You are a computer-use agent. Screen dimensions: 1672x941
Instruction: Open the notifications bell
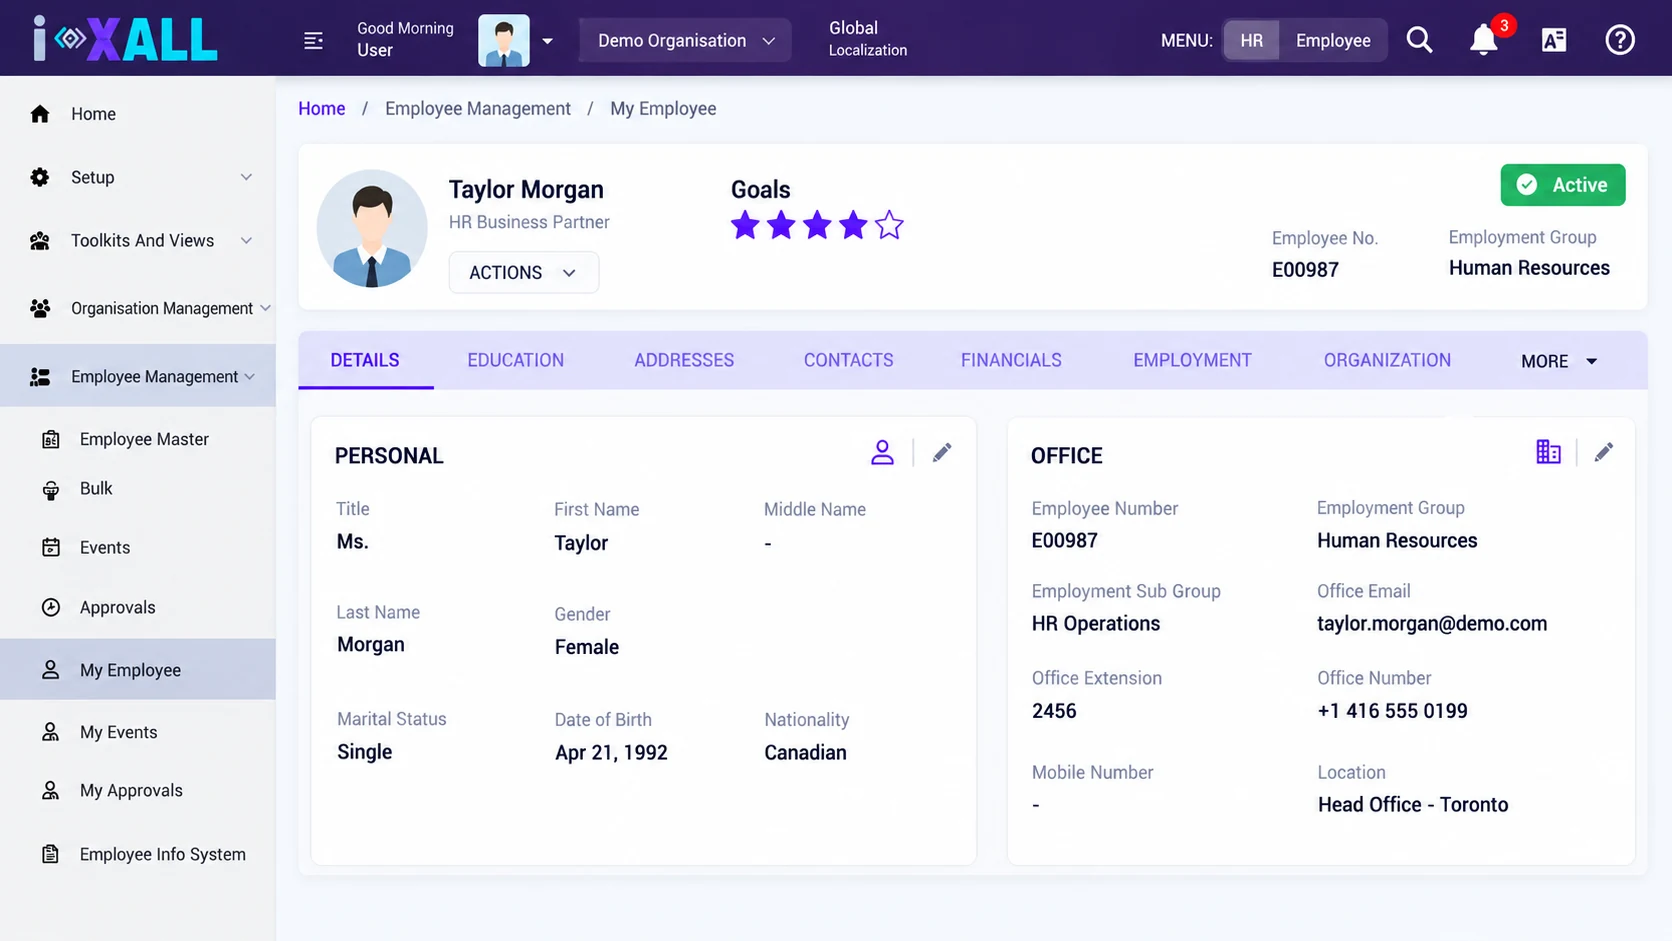coord(1483,40)
